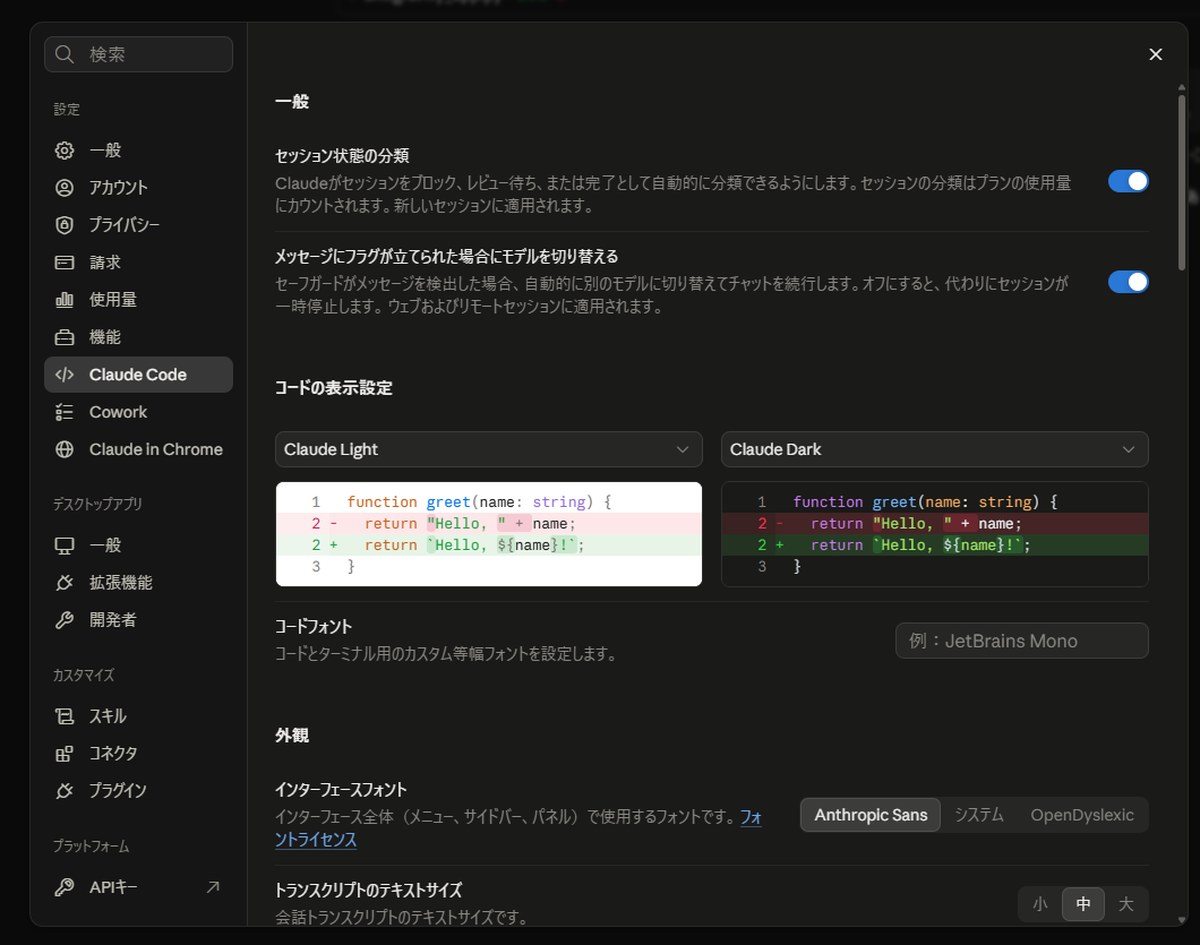
Task: Click the インターフェースフォント label
Action: click(341, 789)
